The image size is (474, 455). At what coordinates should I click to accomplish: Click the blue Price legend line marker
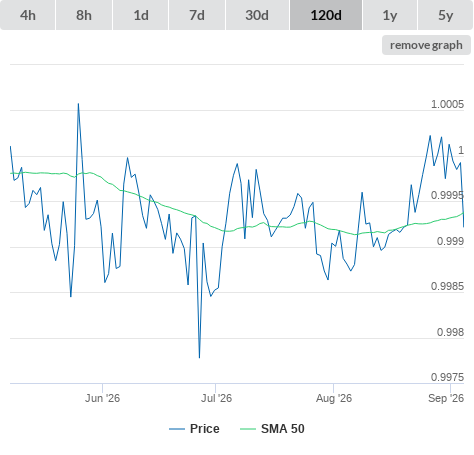pyautogui.click(x=177, y=429)
